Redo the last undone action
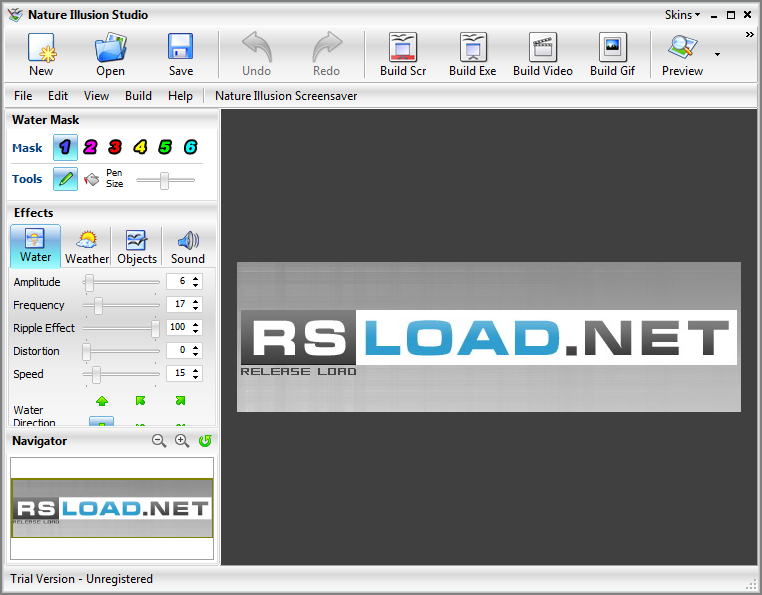Viewport: 762px width, 595px height. (326, 54)
